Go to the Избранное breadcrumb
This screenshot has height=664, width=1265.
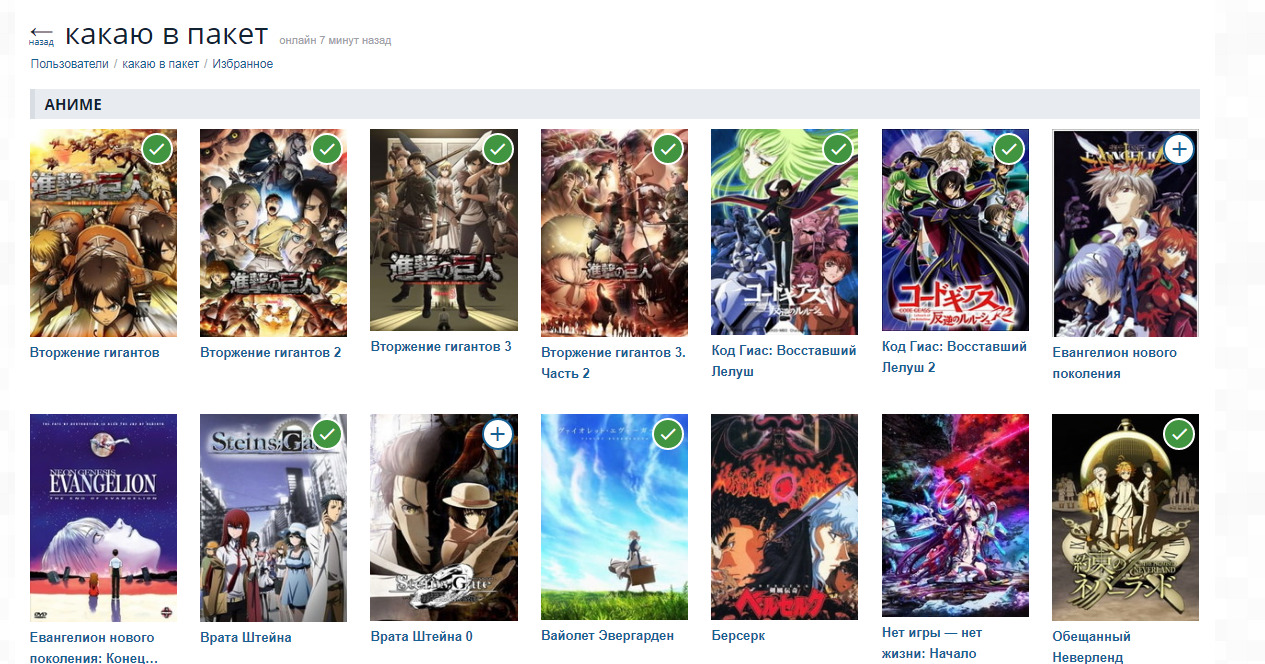242,64
